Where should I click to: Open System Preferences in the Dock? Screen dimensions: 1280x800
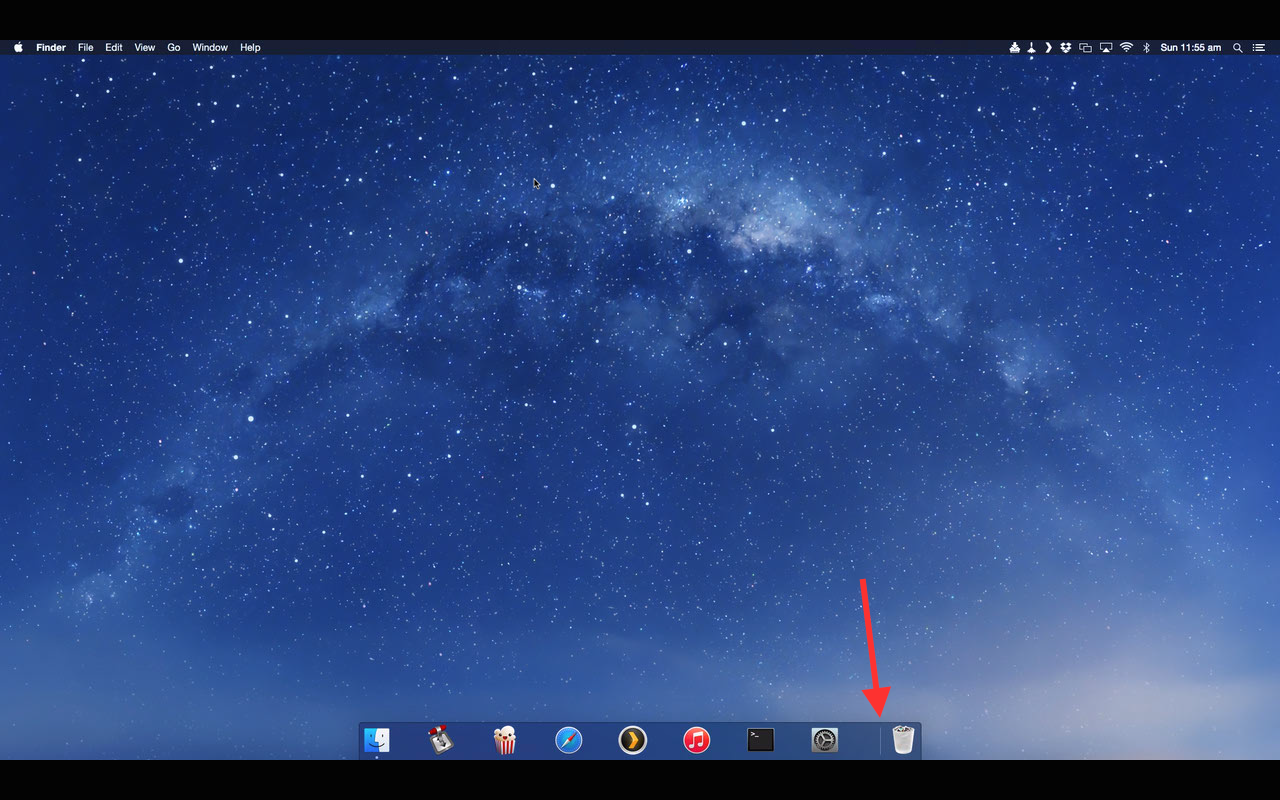(x=825, y=740)
